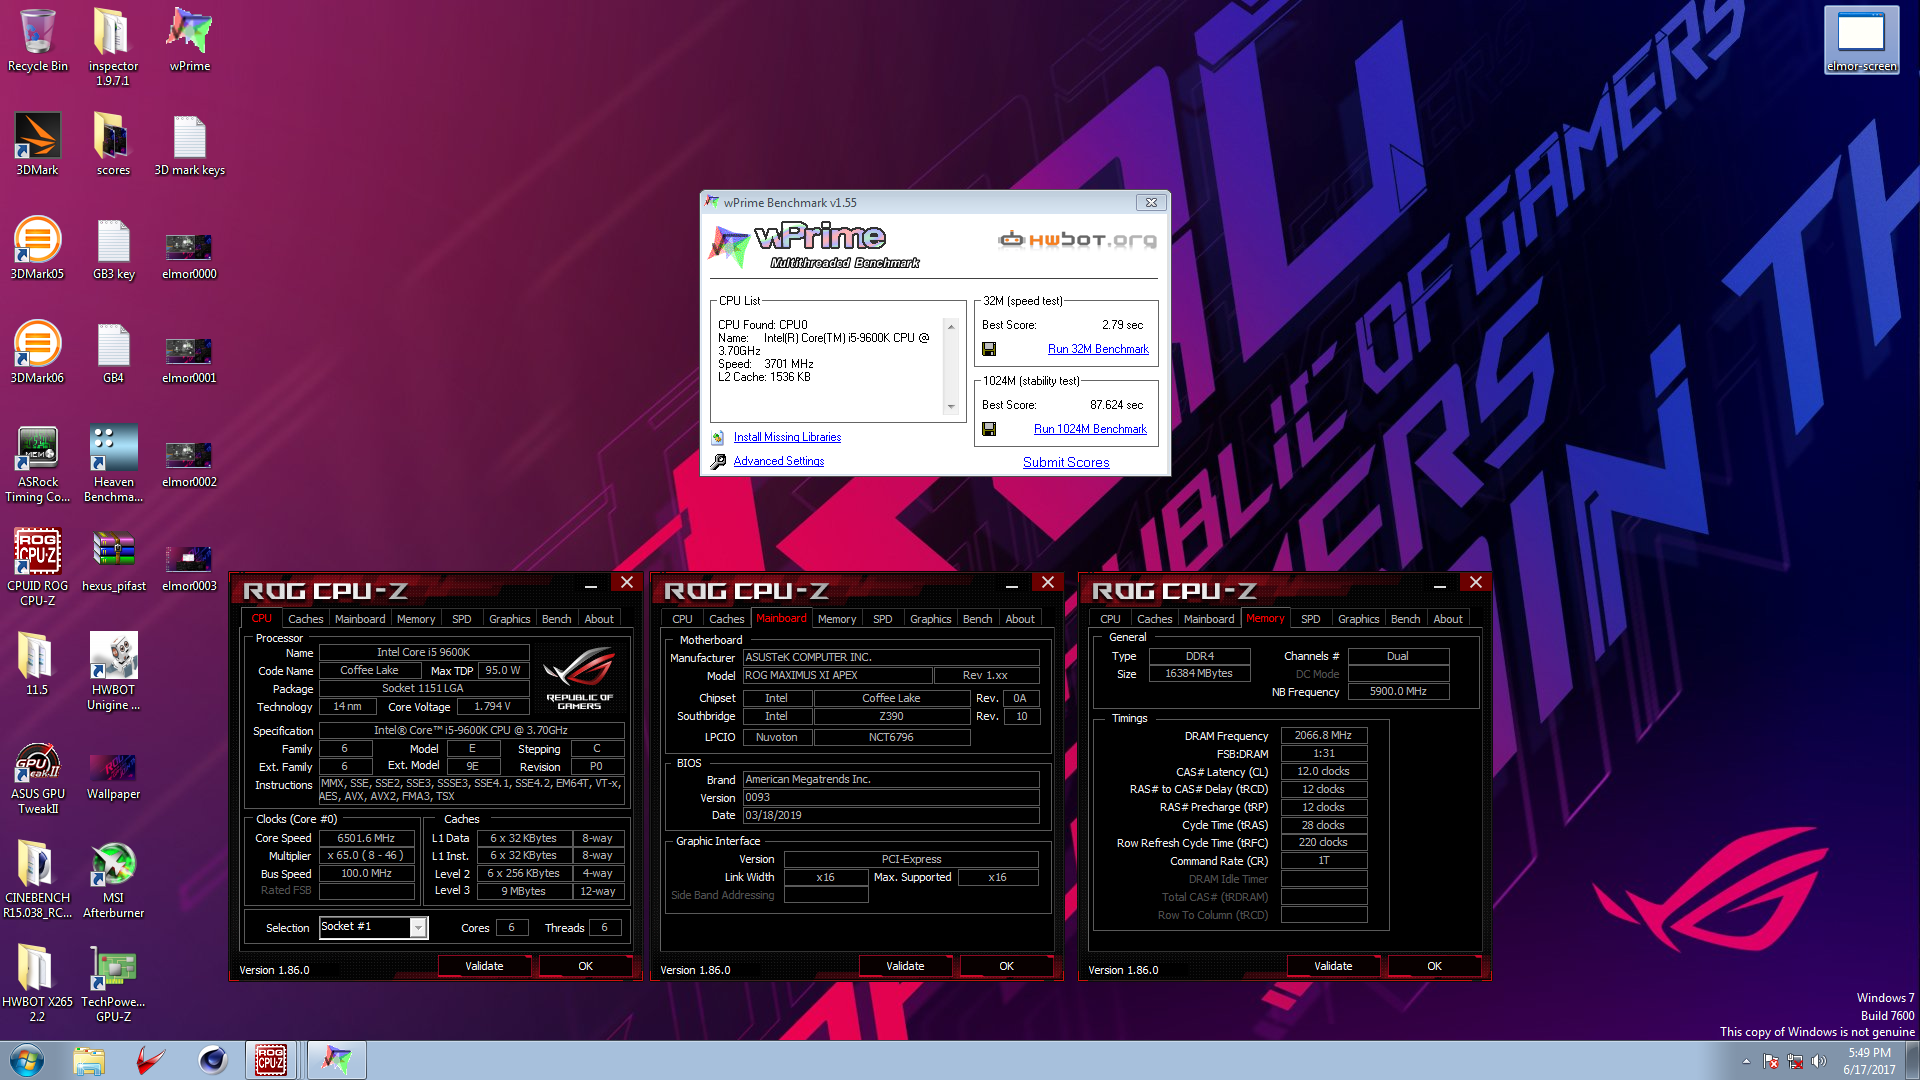This screenshot has width=1920, height=1080.
Task: Click the ROG CPU-Z taskbar button
Action: pyautogui.click(x=271, y=1060)
